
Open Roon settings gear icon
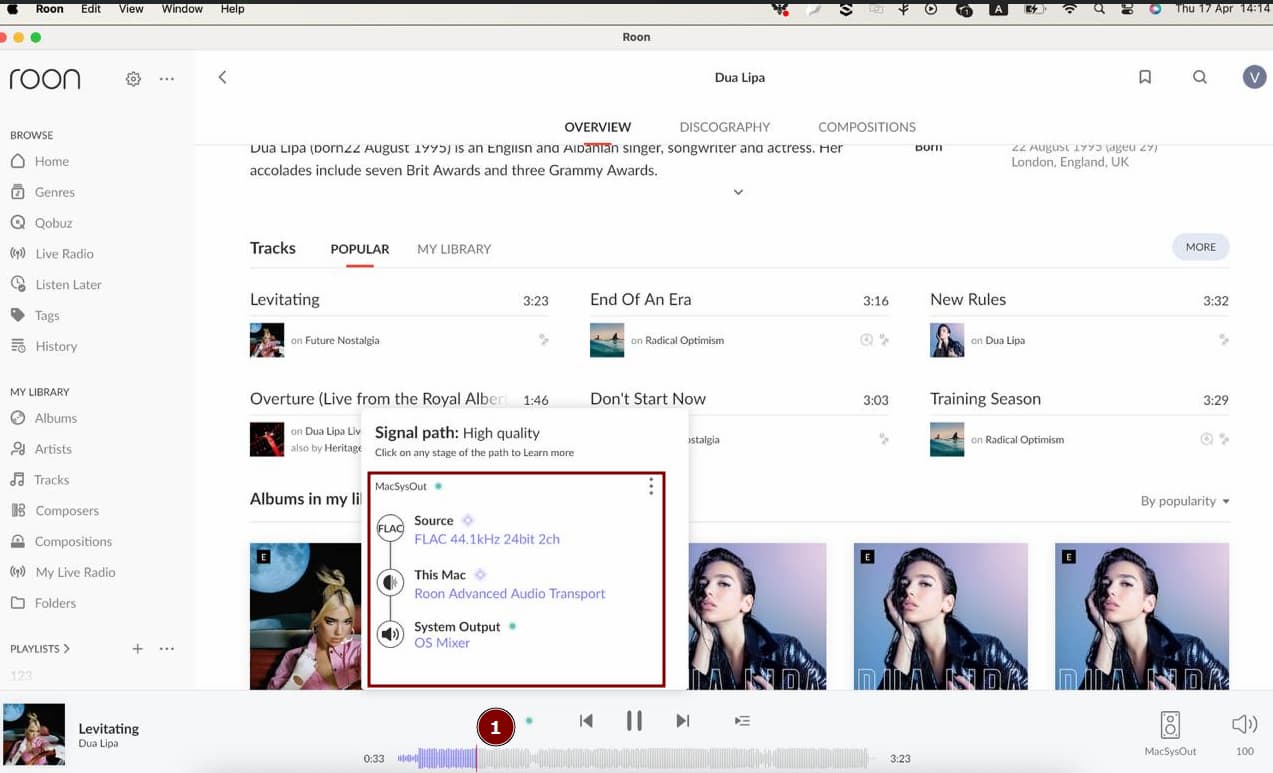pos(133,79)
